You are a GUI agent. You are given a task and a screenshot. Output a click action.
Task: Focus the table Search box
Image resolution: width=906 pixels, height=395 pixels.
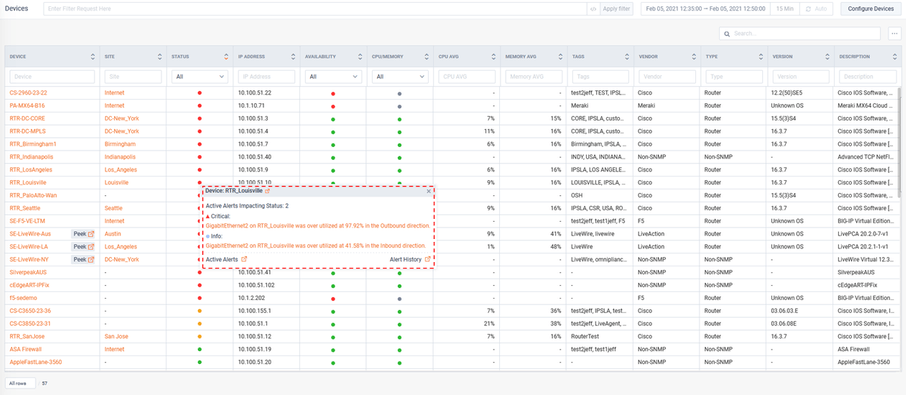pos(800,34)
